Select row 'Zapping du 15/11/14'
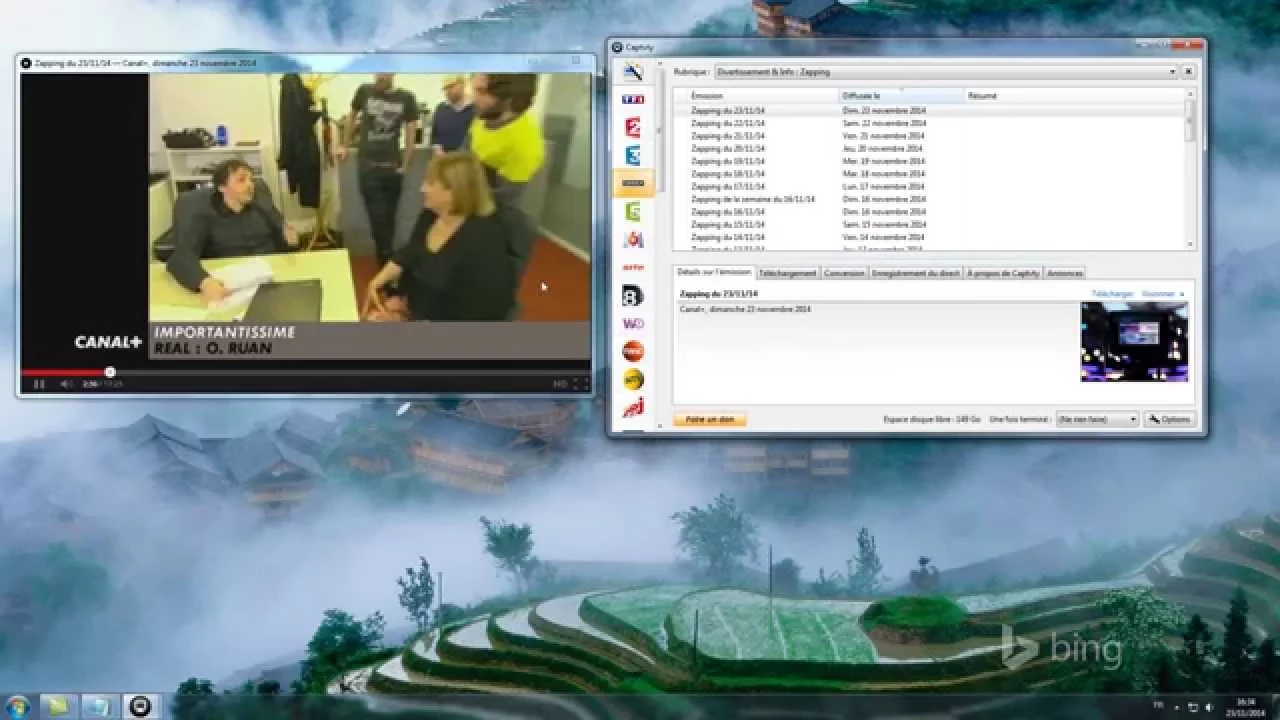 tap(929, 224)
